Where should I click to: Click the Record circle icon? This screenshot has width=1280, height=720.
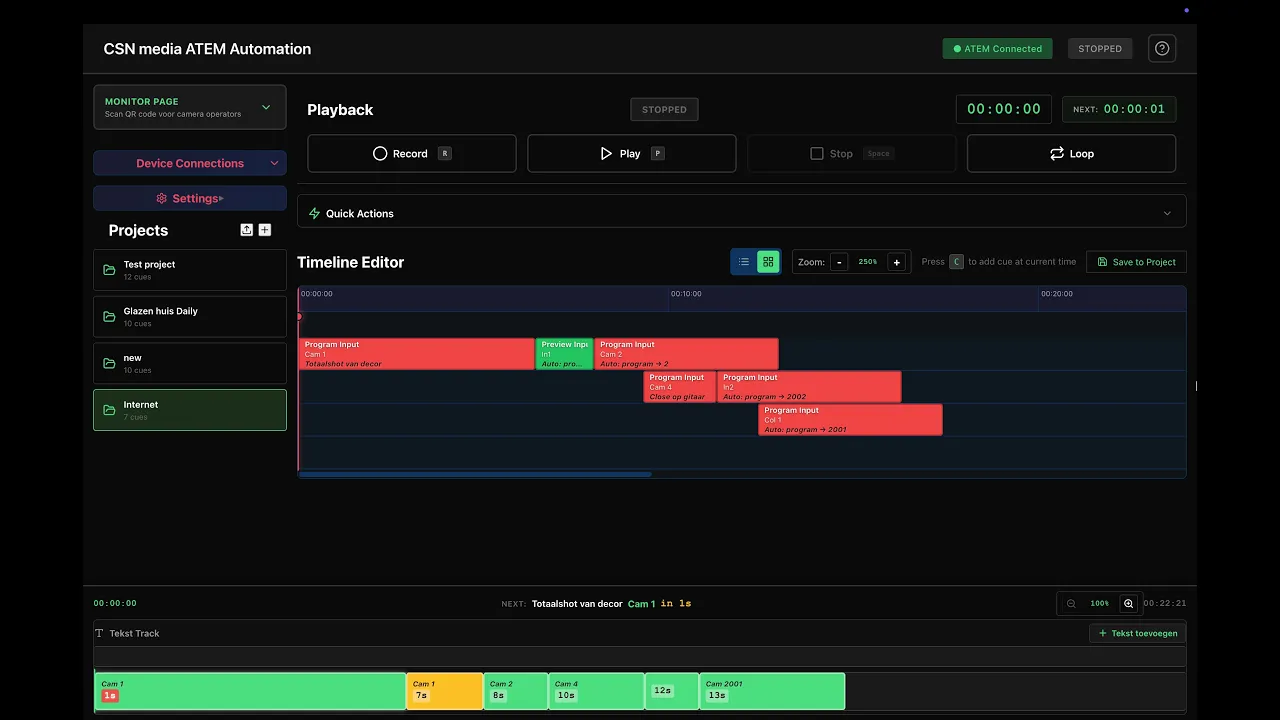coord(380,154)
